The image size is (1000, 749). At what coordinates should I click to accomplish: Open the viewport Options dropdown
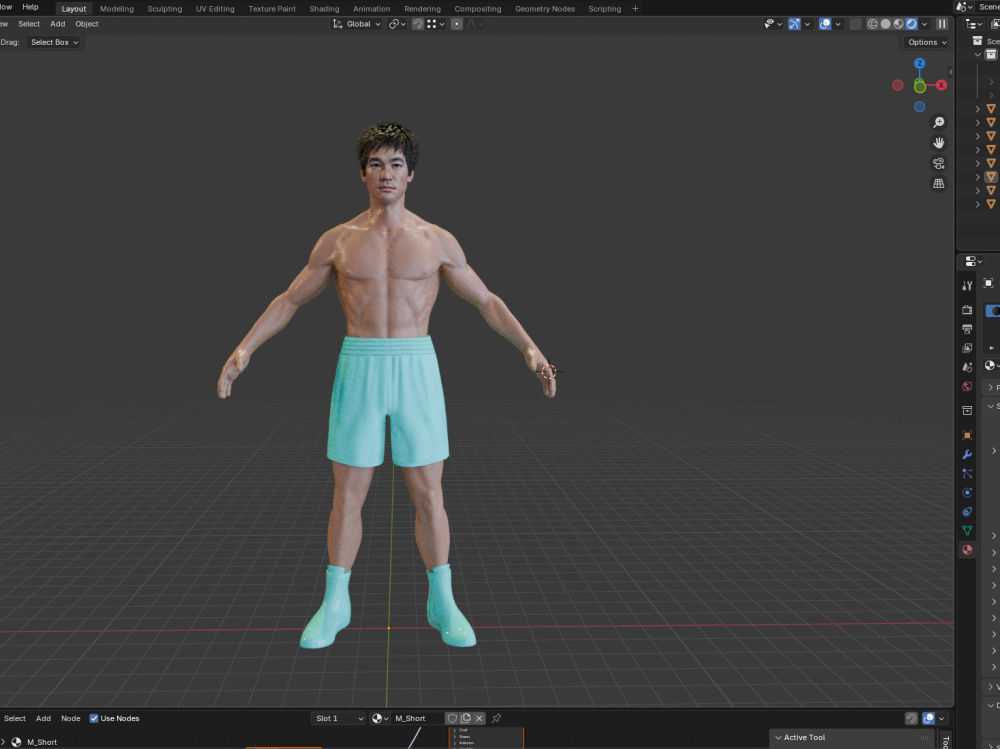927,42
